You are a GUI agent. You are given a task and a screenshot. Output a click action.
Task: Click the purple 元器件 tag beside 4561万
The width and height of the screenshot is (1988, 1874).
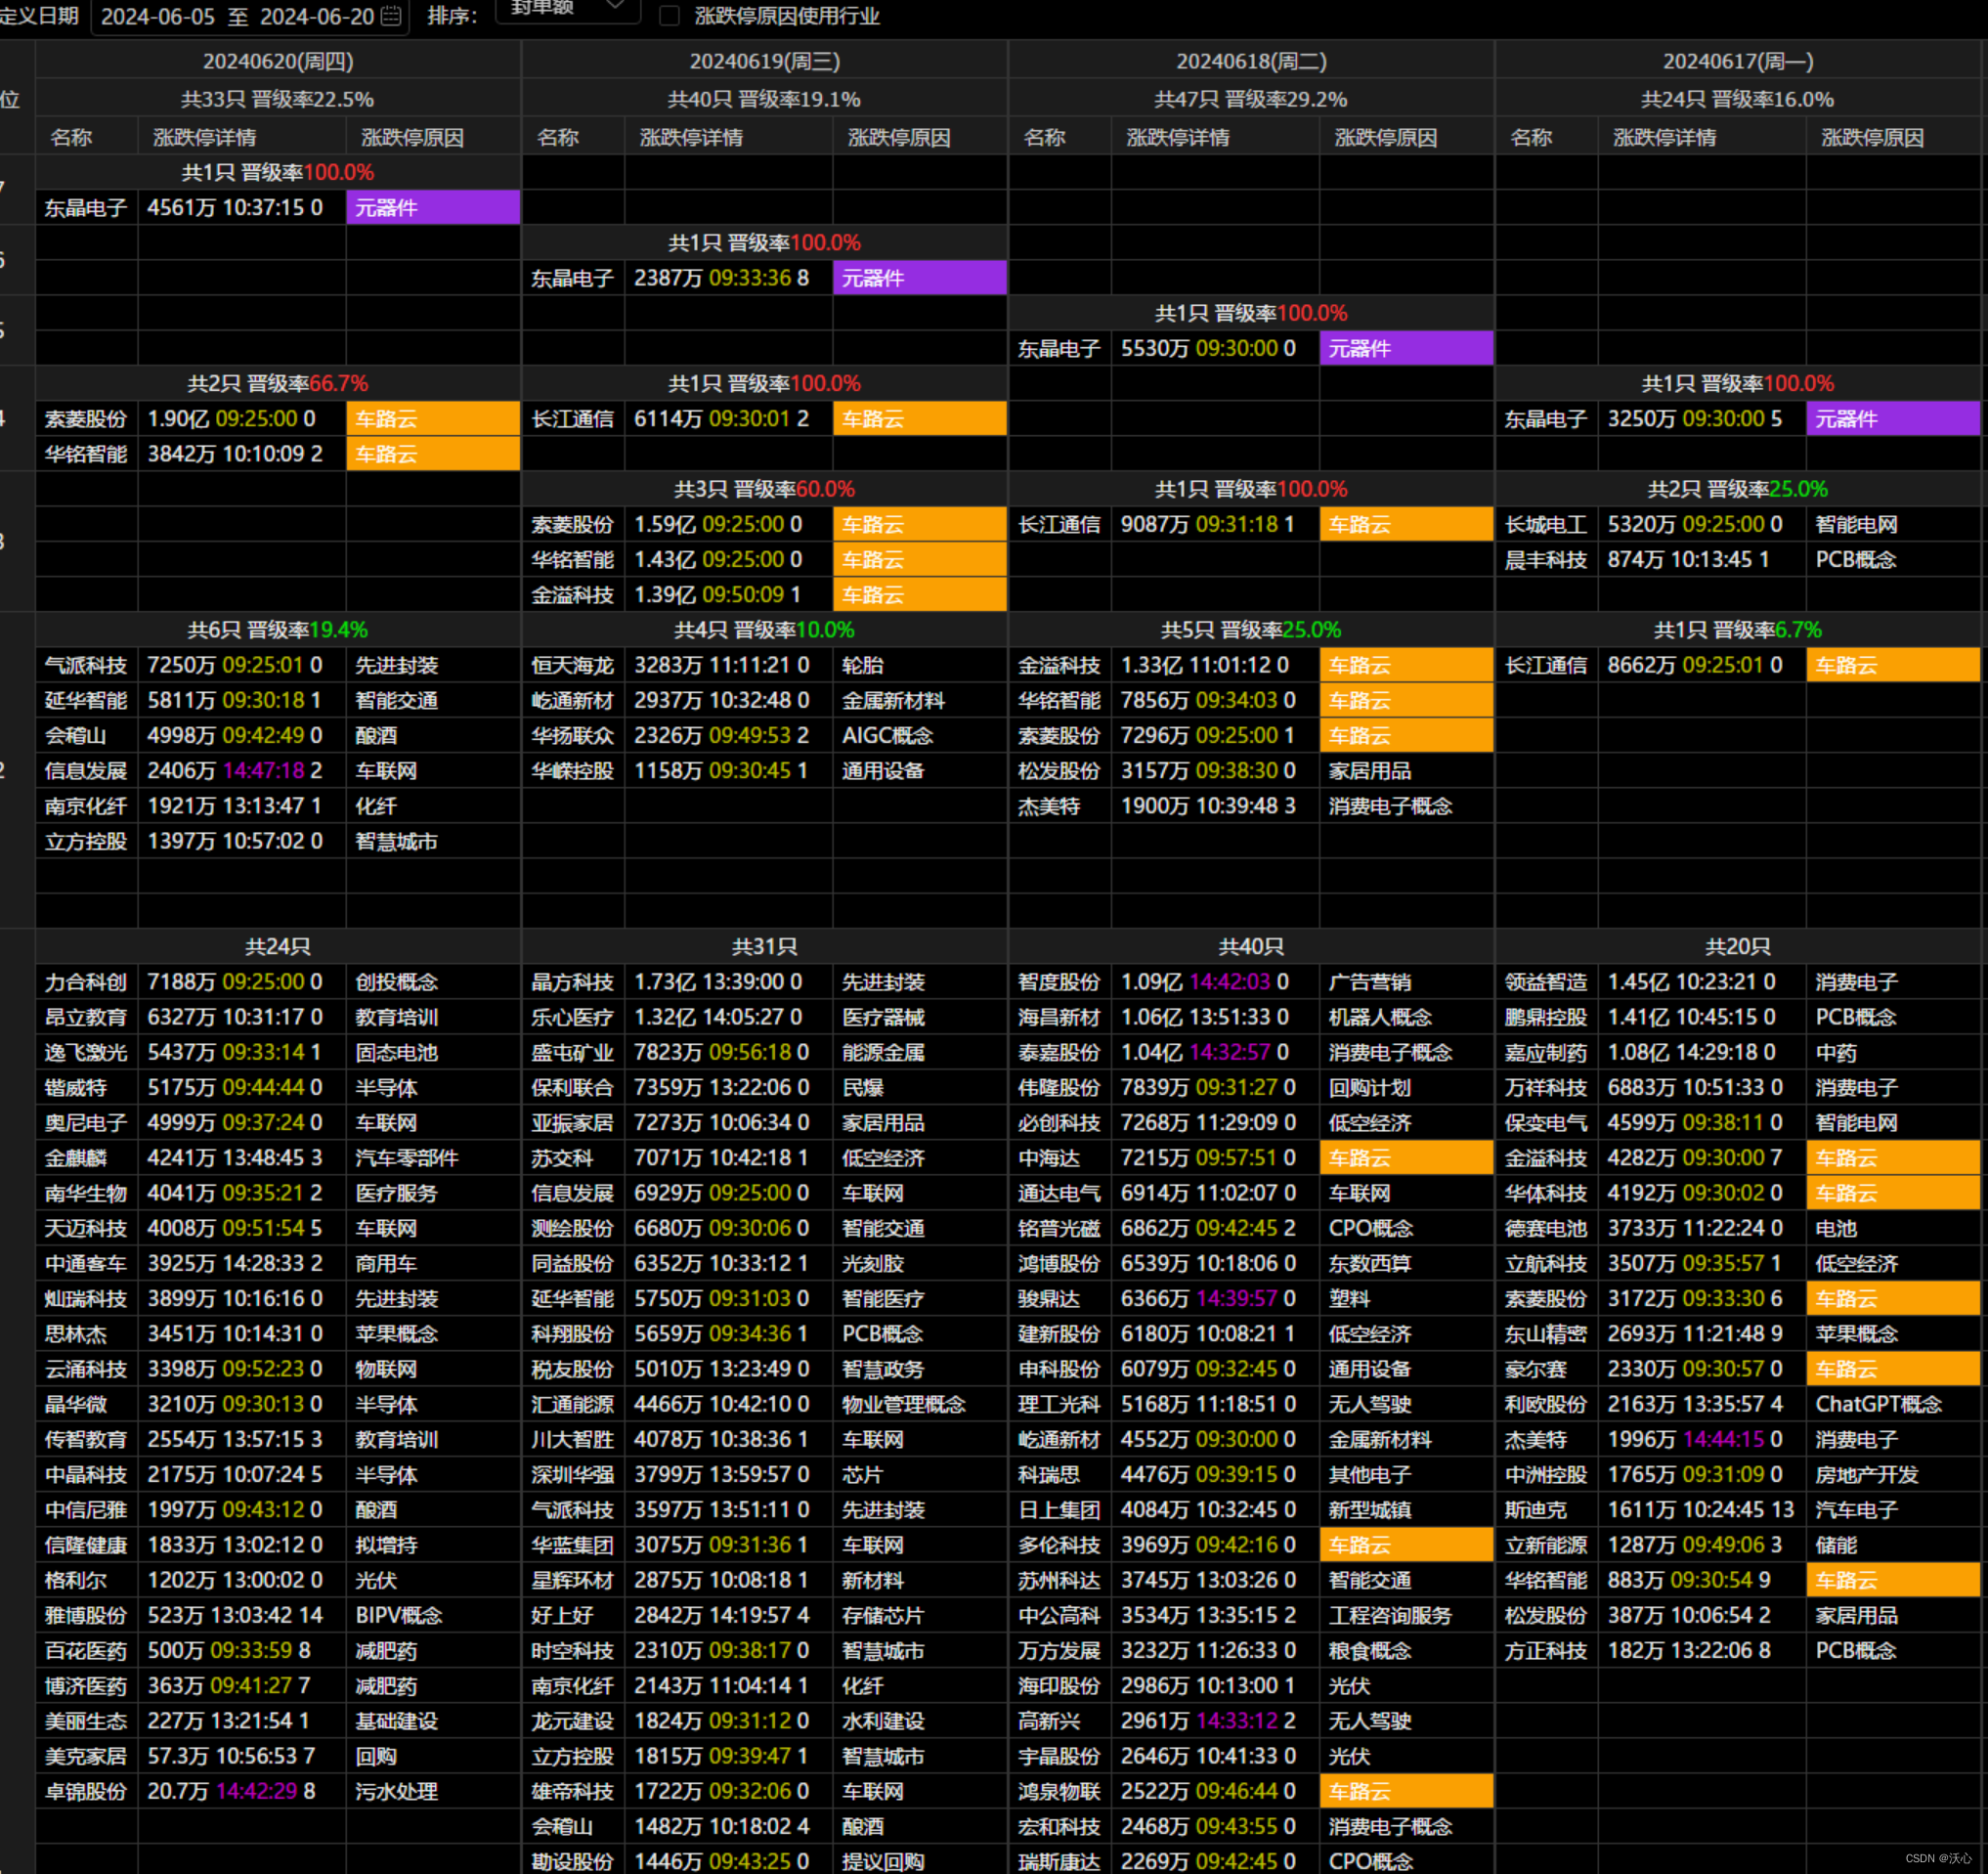(432, 208)
